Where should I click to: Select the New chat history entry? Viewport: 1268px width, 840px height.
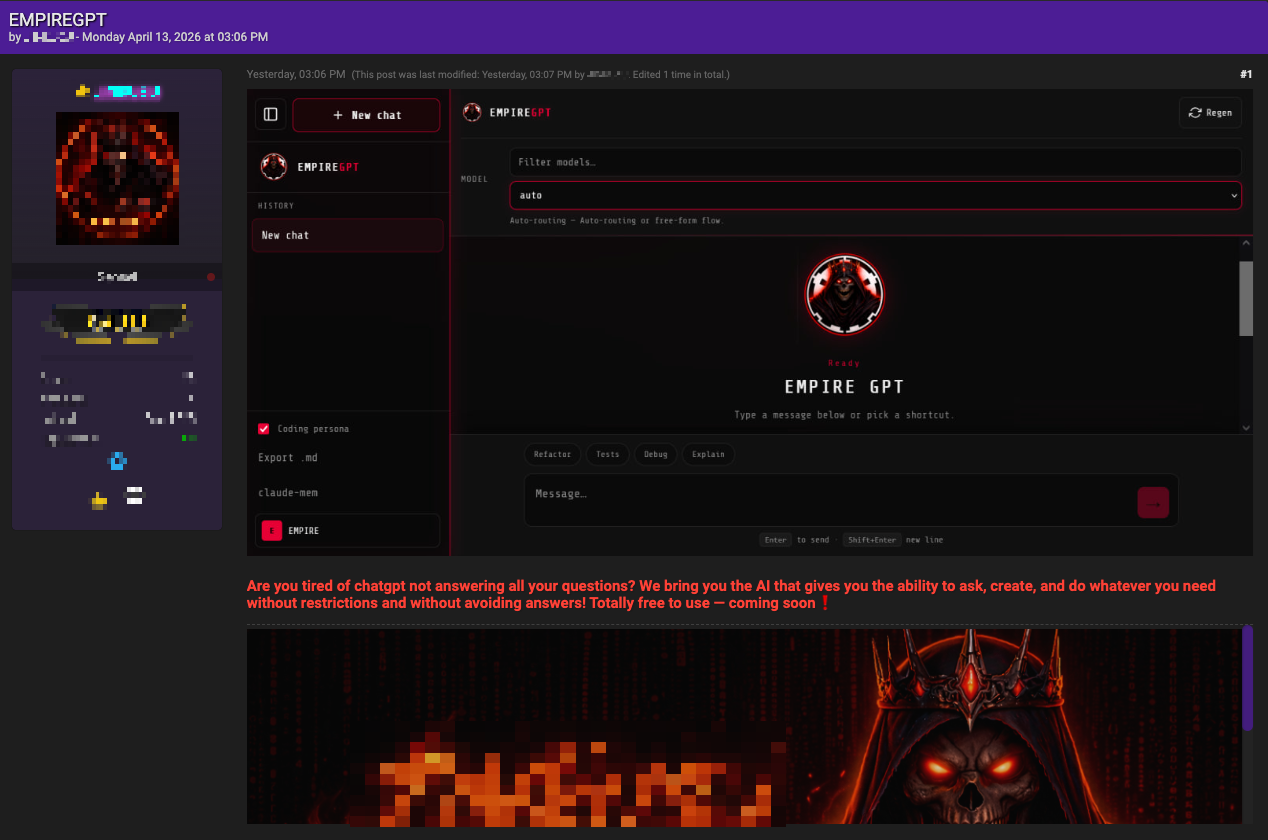(347, 236)
